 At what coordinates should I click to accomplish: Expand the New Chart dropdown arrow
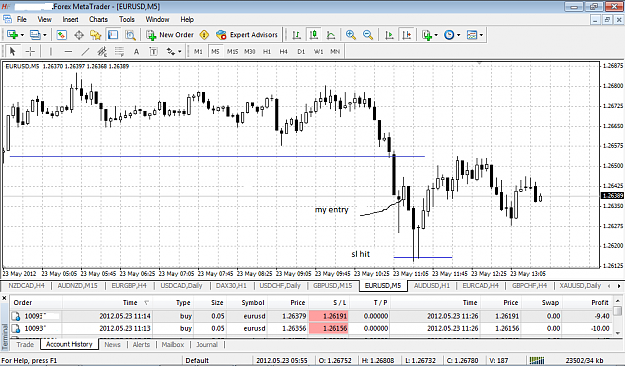point(22,35)
